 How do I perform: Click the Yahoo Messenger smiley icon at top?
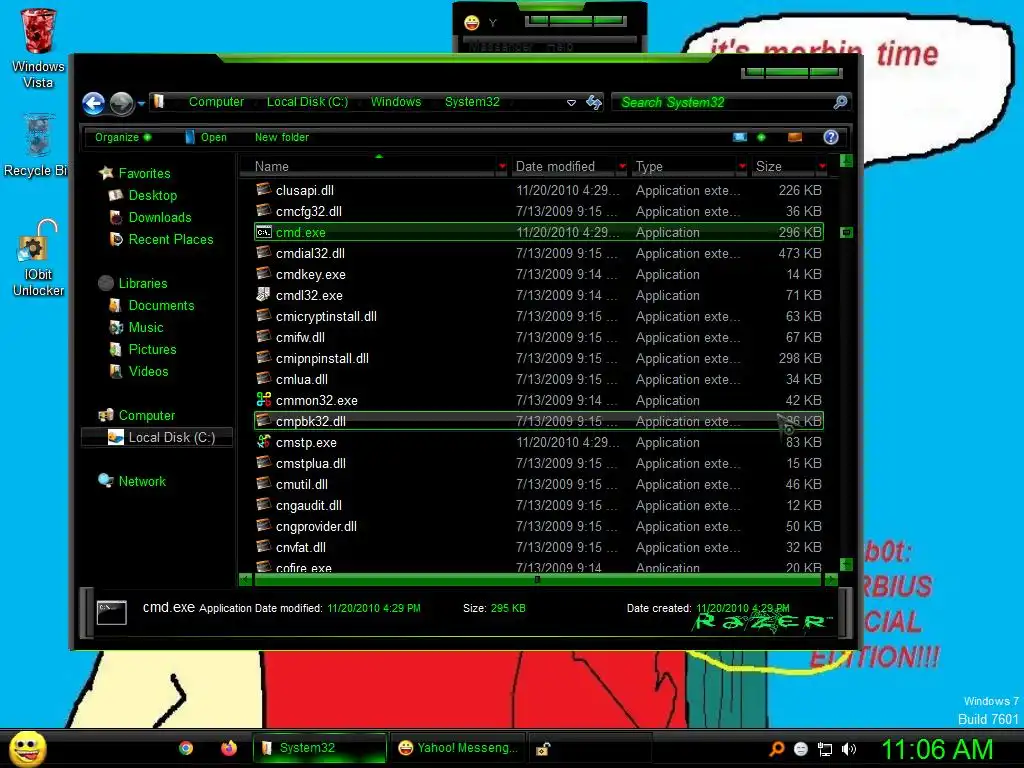click(472, 23)
